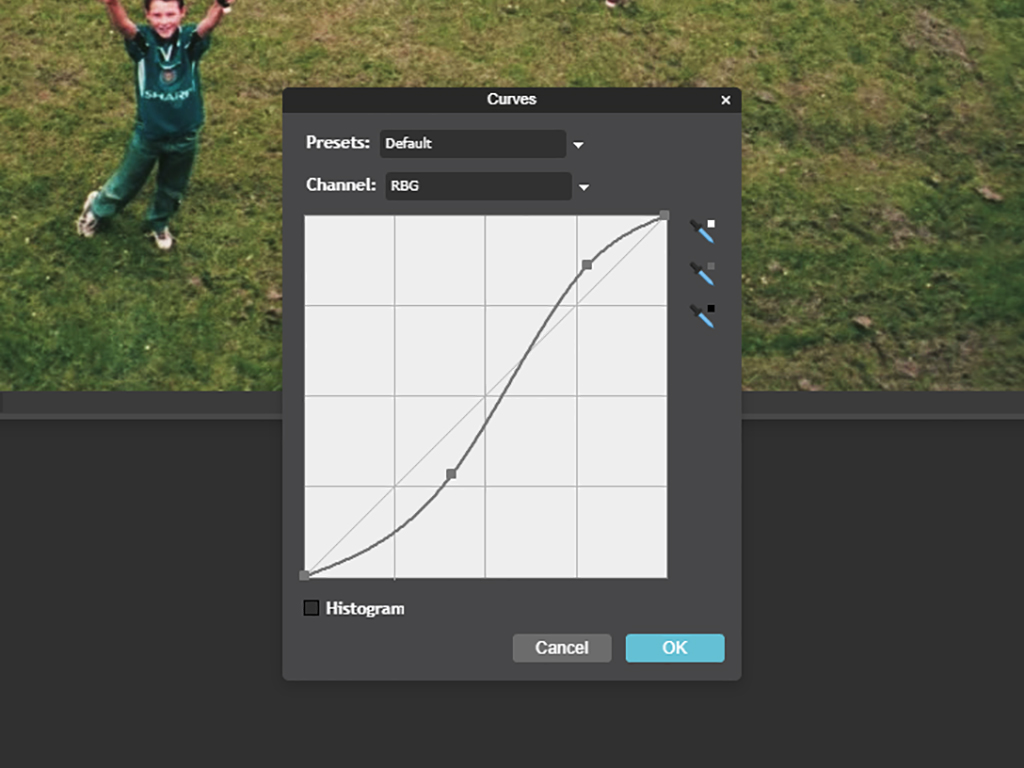Close the Curves dialog with X

(x=726, y=100)
